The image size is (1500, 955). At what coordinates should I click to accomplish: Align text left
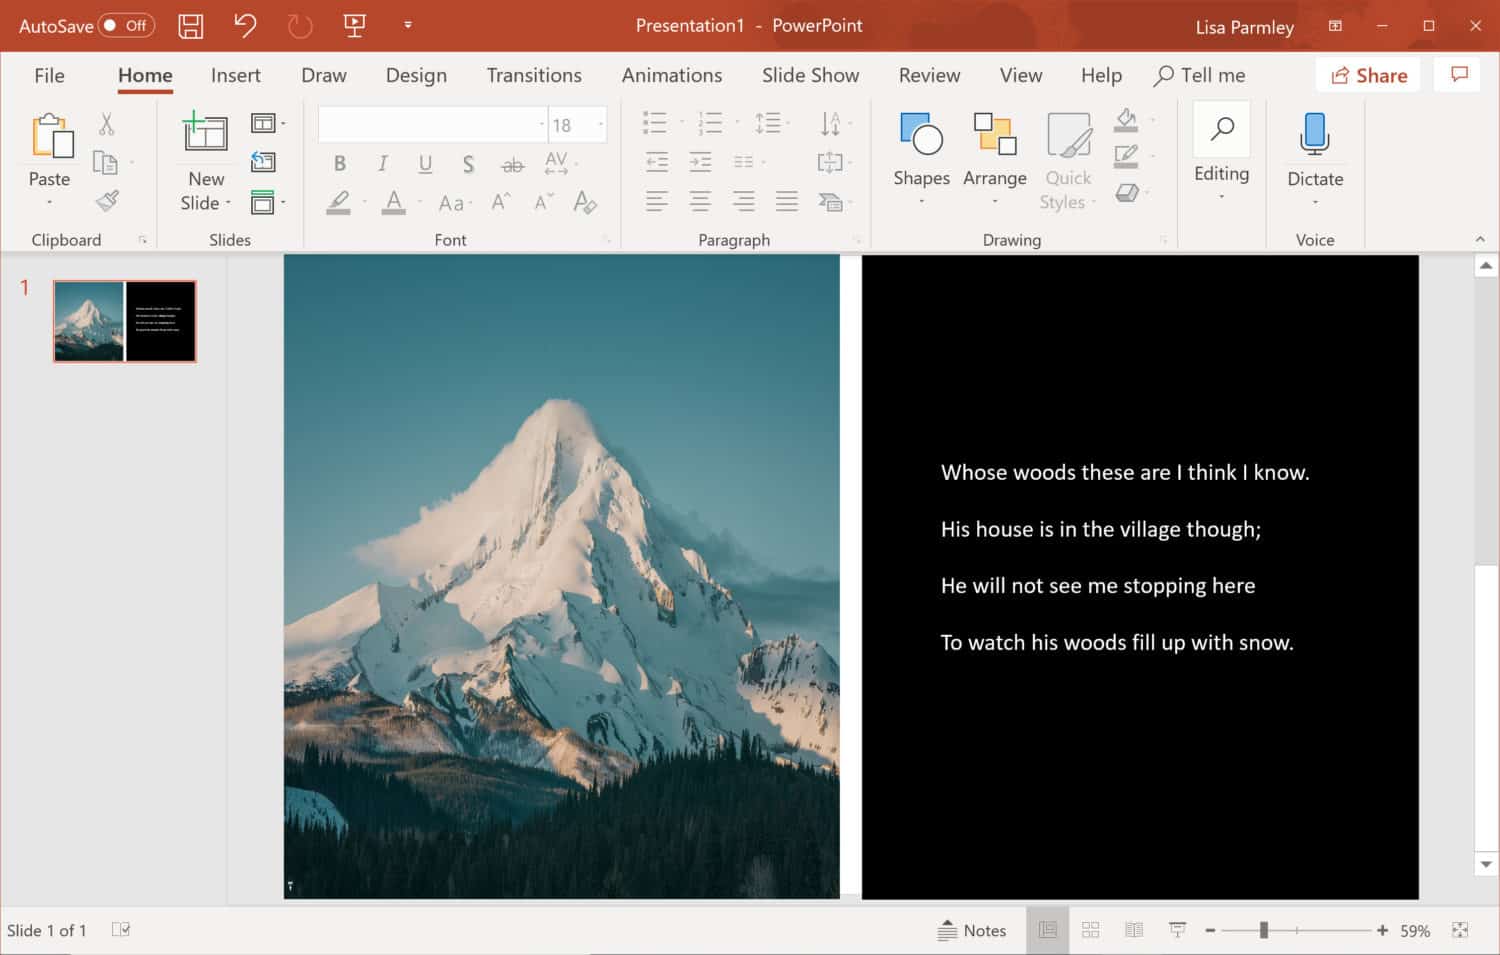(x=656, y=201)
